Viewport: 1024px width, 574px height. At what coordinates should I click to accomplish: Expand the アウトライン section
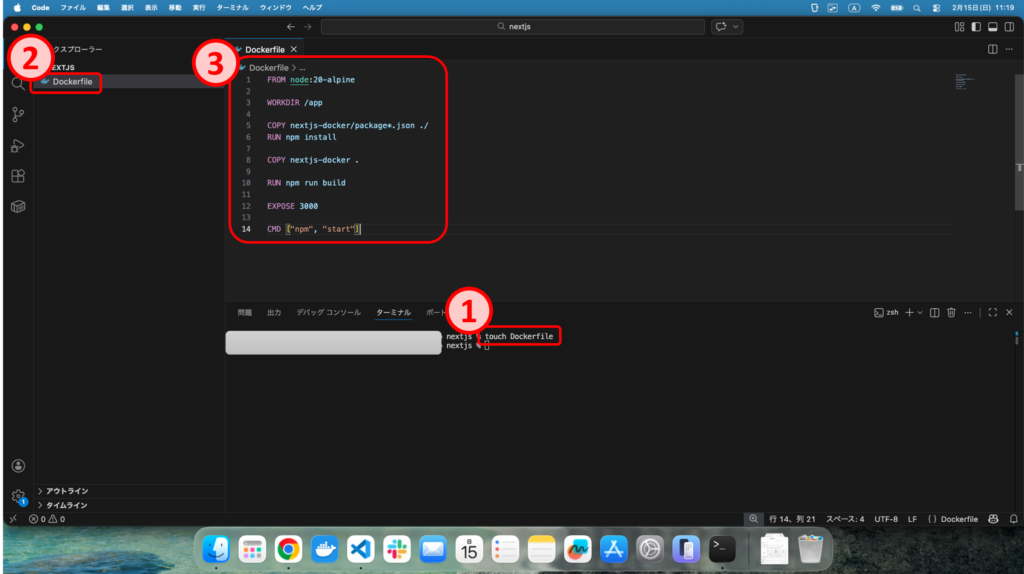coord(67,491)
